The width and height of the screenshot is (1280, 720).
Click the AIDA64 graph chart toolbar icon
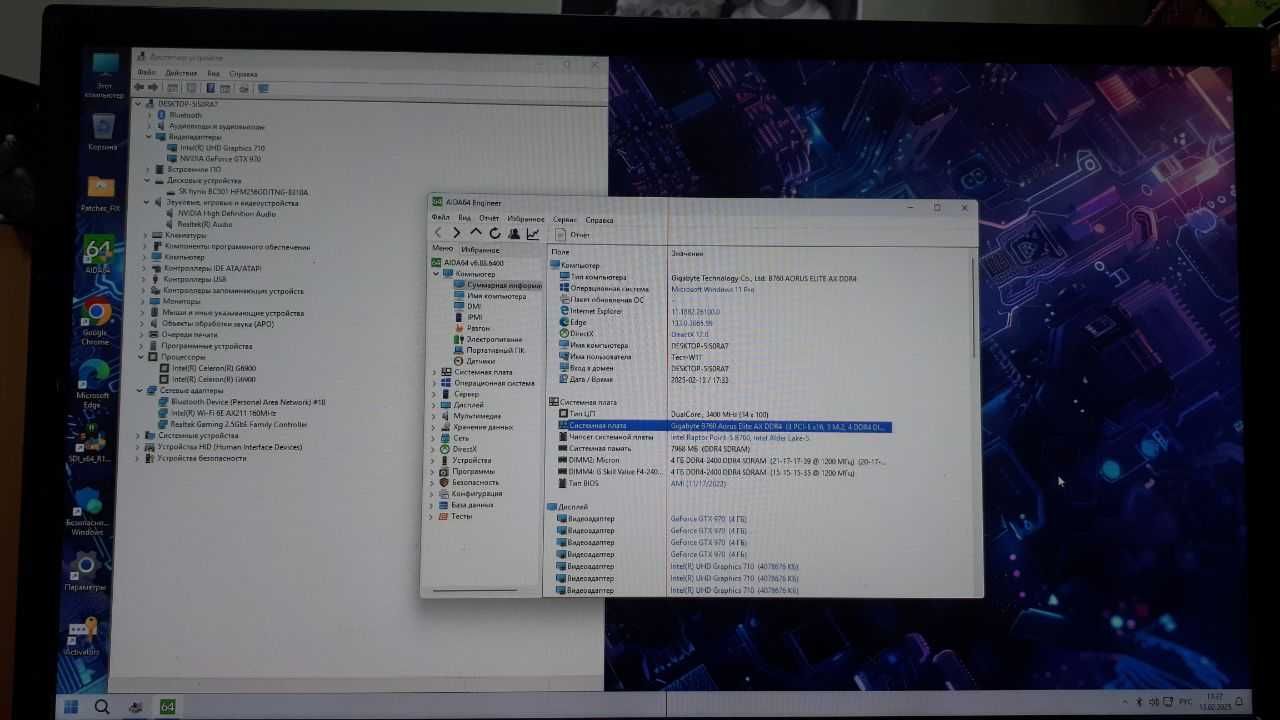click(533, 233)
